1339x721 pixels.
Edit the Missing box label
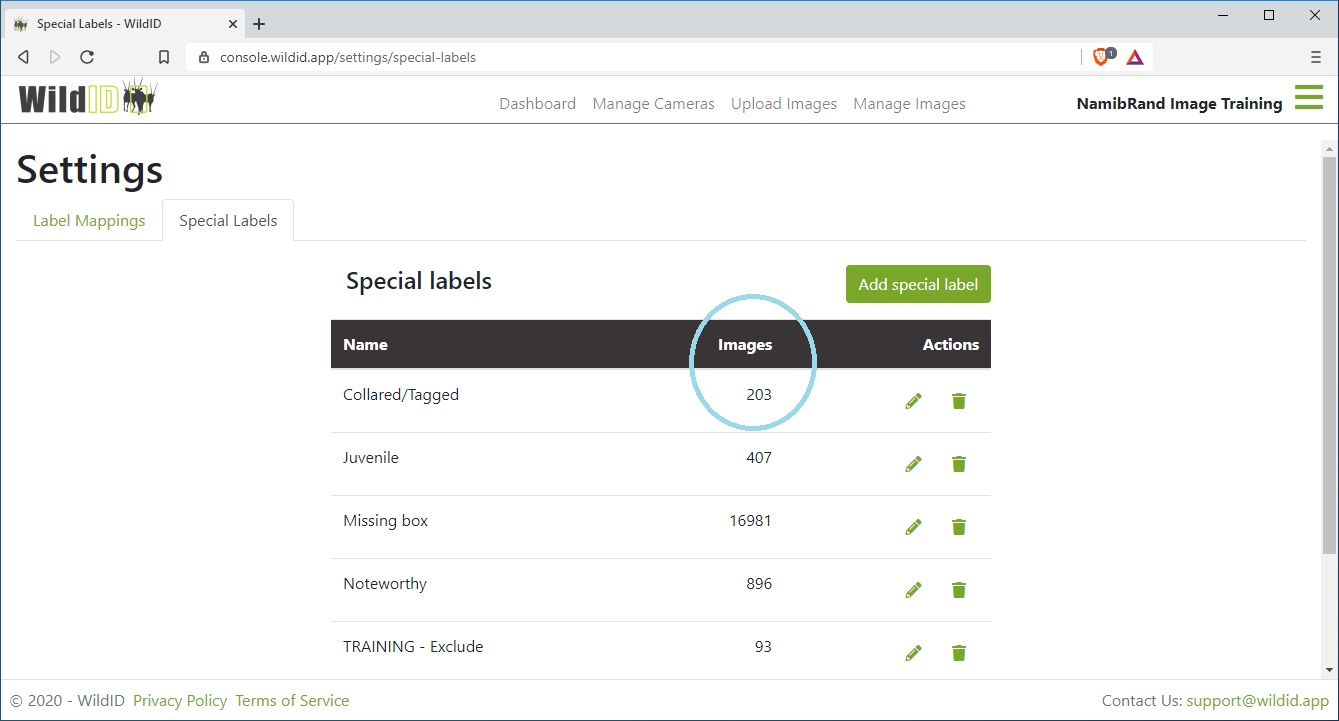[x=913, y=527]
